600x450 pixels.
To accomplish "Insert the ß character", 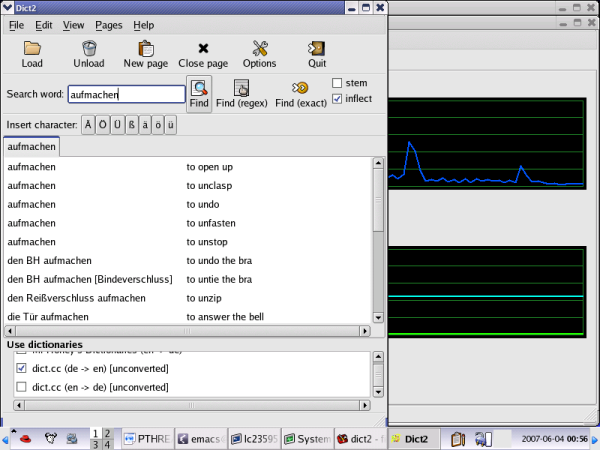I will point(132,125).
